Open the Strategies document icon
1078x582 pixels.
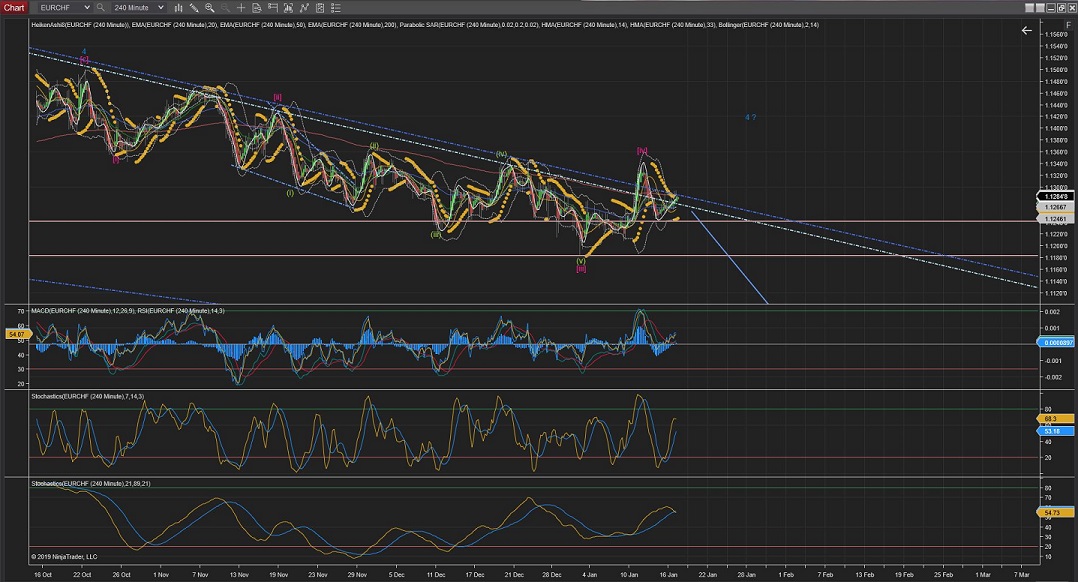click(x=320, y=8)
